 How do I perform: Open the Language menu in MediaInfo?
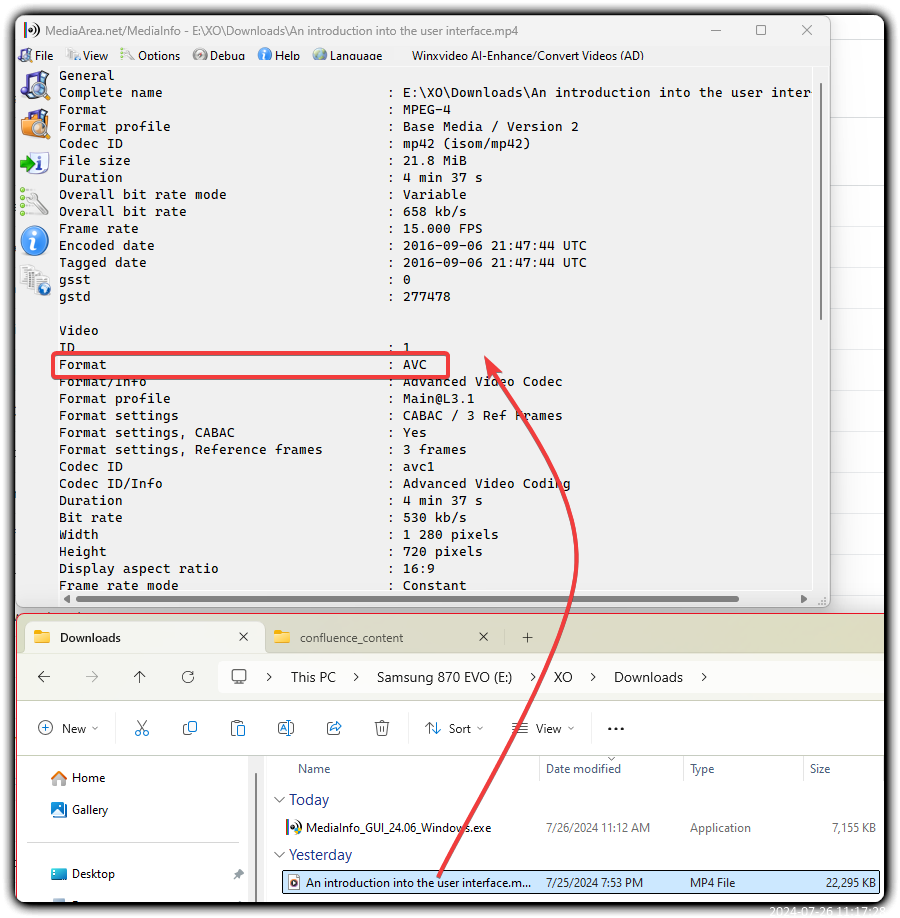[x=348, y=56]
